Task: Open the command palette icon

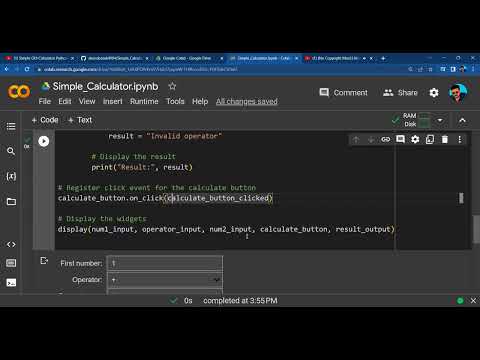Action: point(11,263)
